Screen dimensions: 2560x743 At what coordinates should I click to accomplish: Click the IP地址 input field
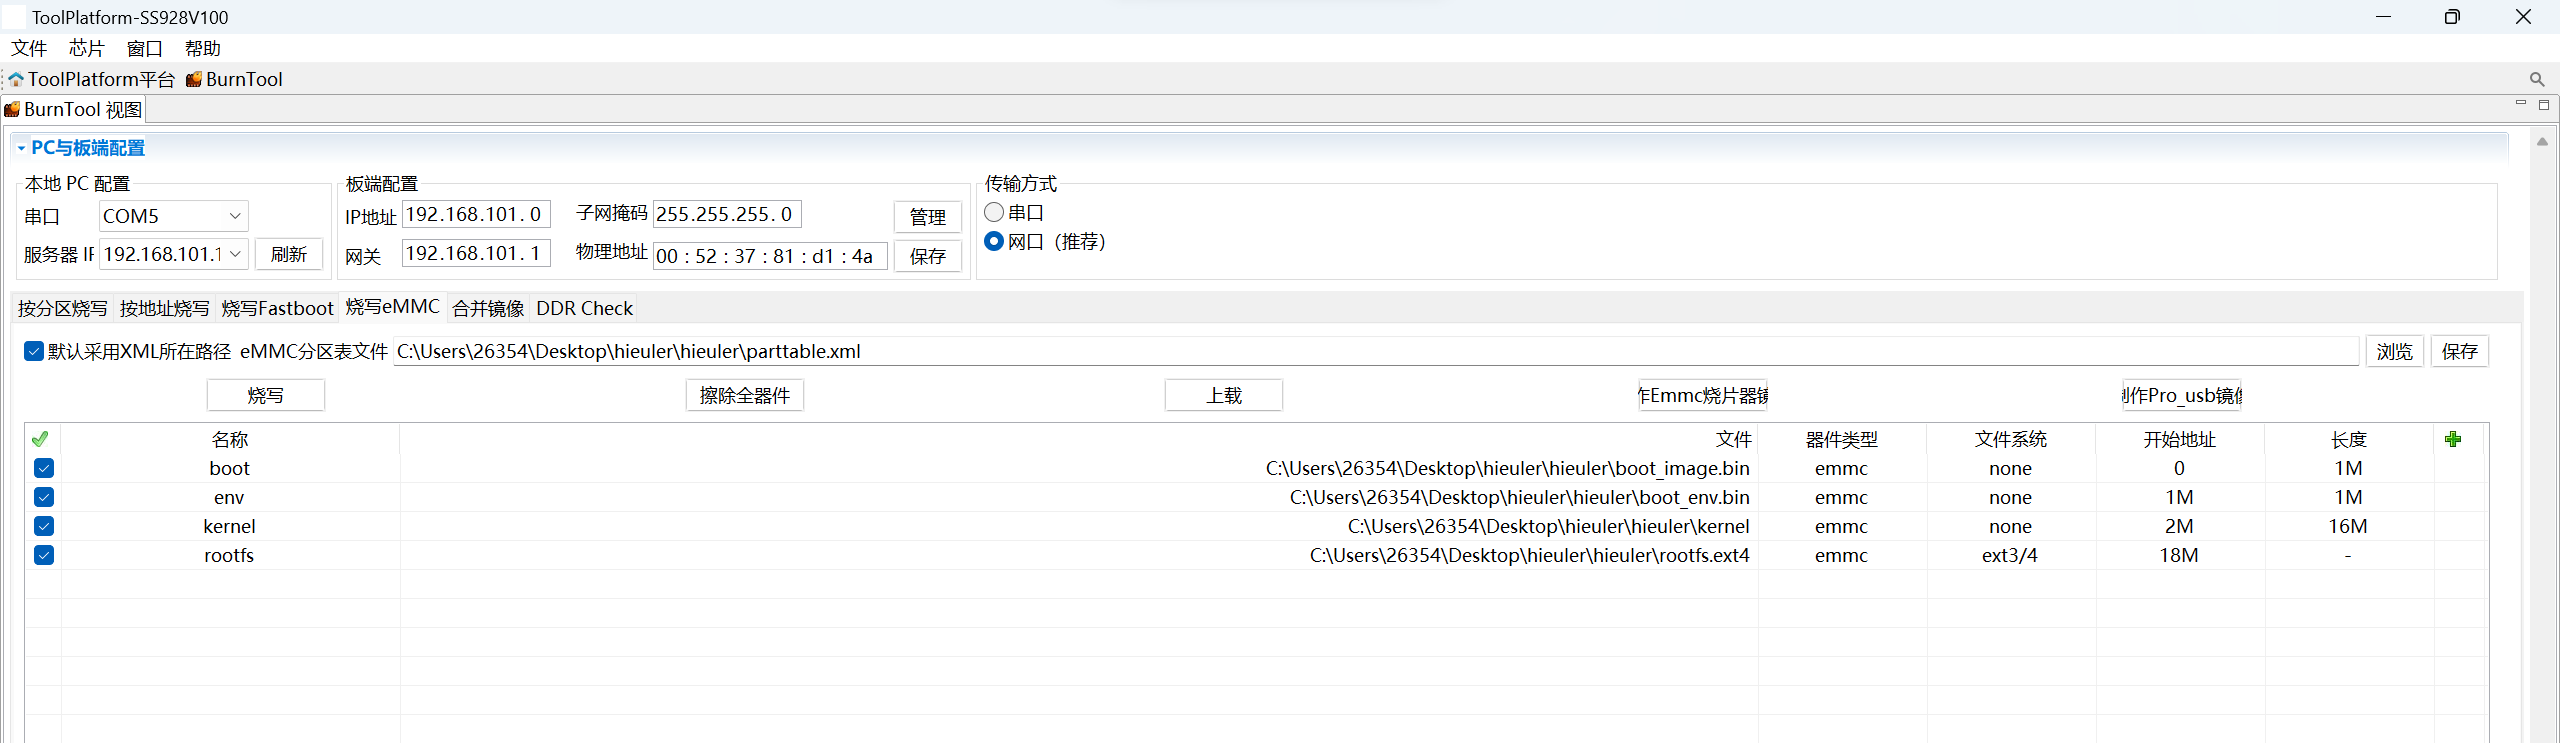coord(475,214)
